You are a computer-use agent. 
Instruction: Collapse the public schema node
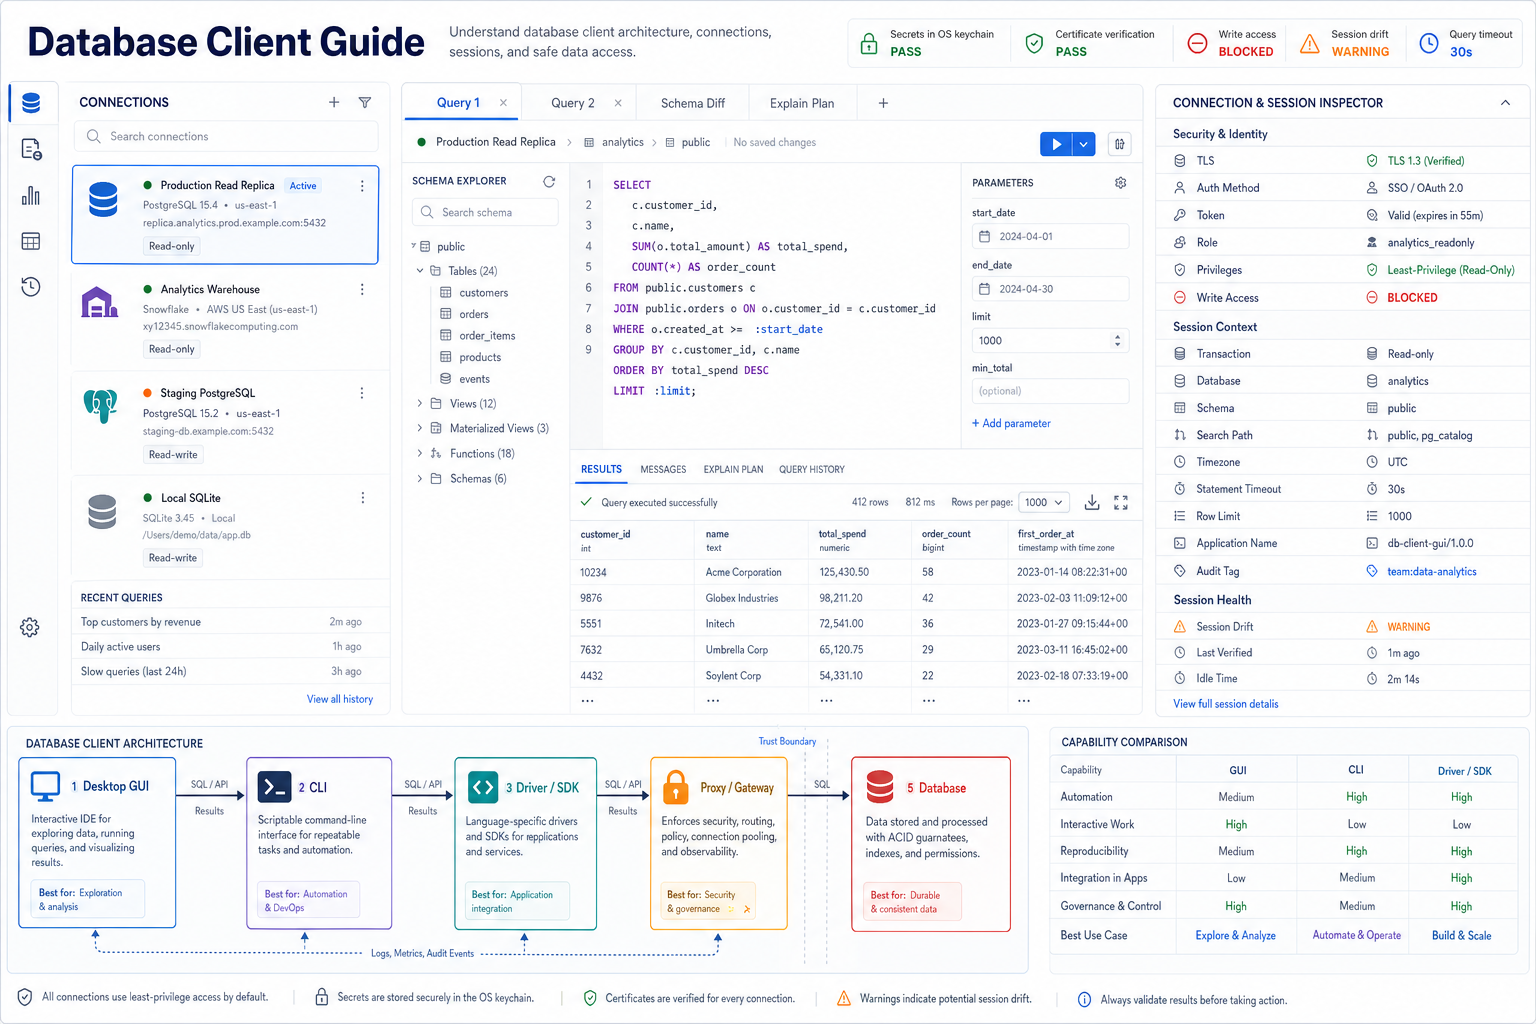(414, 246)
